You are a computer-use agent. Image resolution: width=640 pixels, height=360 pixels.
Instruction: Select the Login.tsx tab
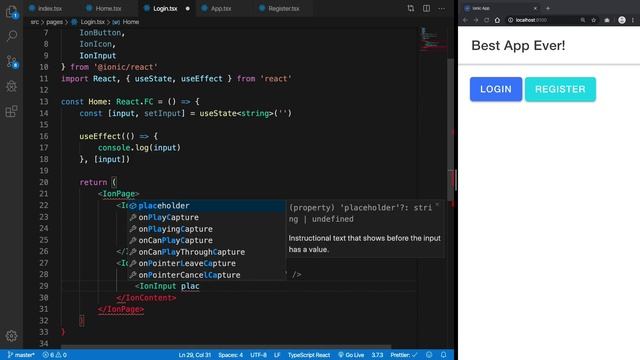(x=165, y=8)
